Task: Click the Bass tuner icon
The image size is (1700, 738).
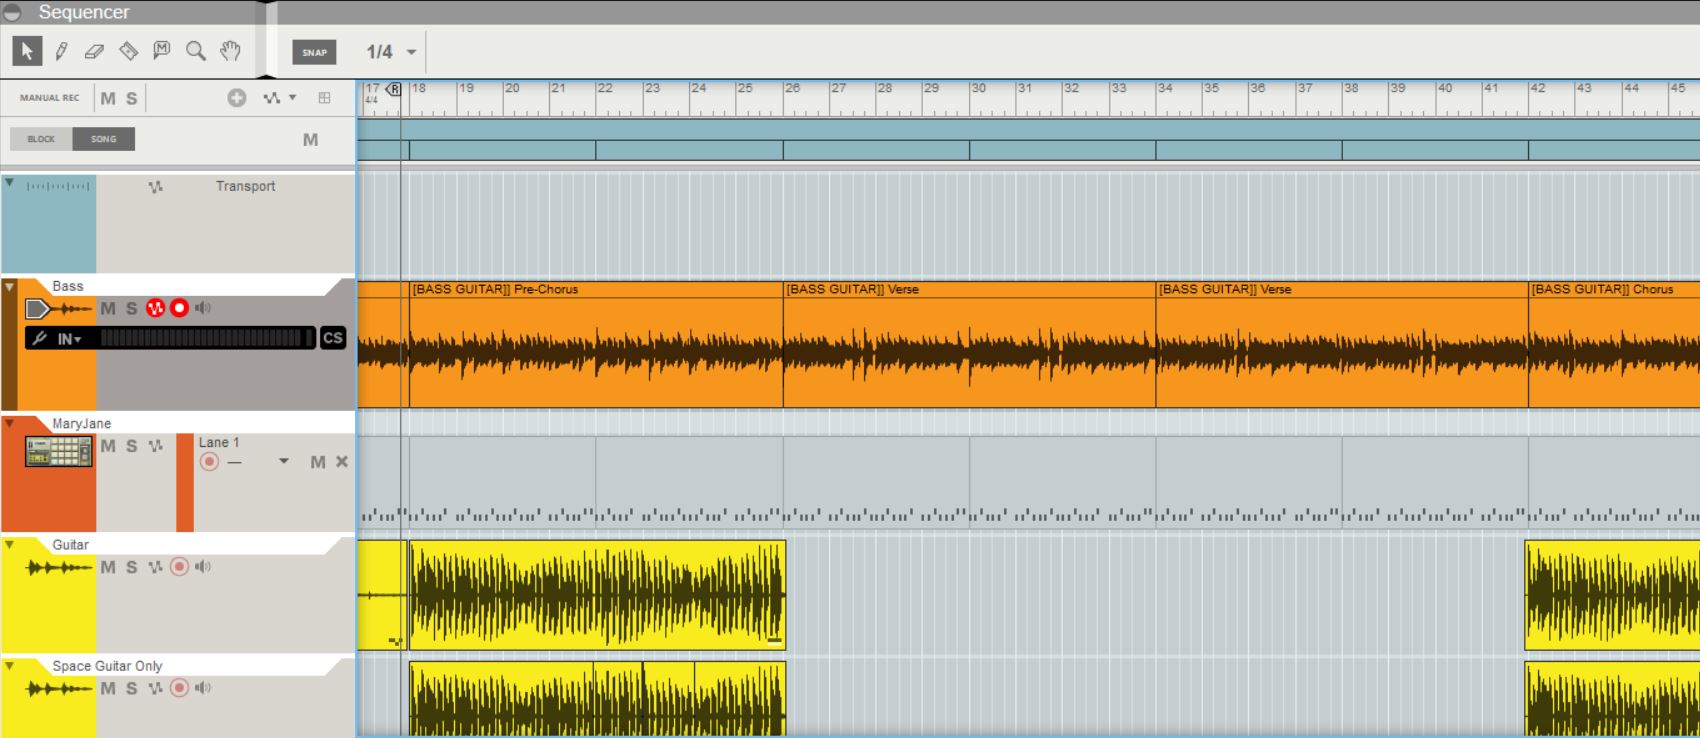Action: (x=39, y=338)
